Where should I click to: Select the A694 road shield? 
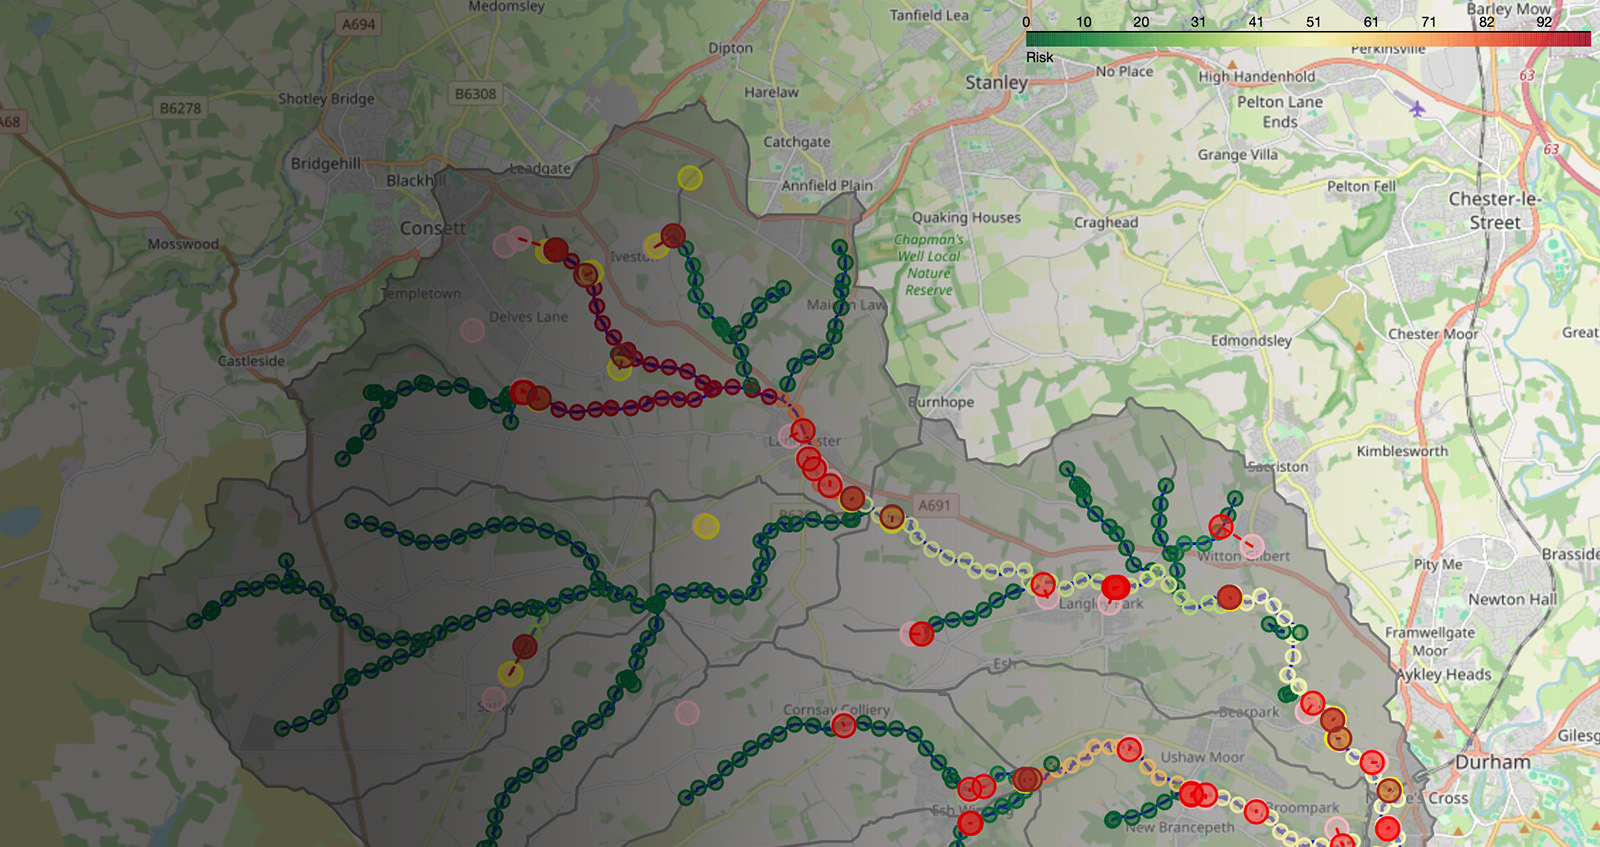coord(358,24)
